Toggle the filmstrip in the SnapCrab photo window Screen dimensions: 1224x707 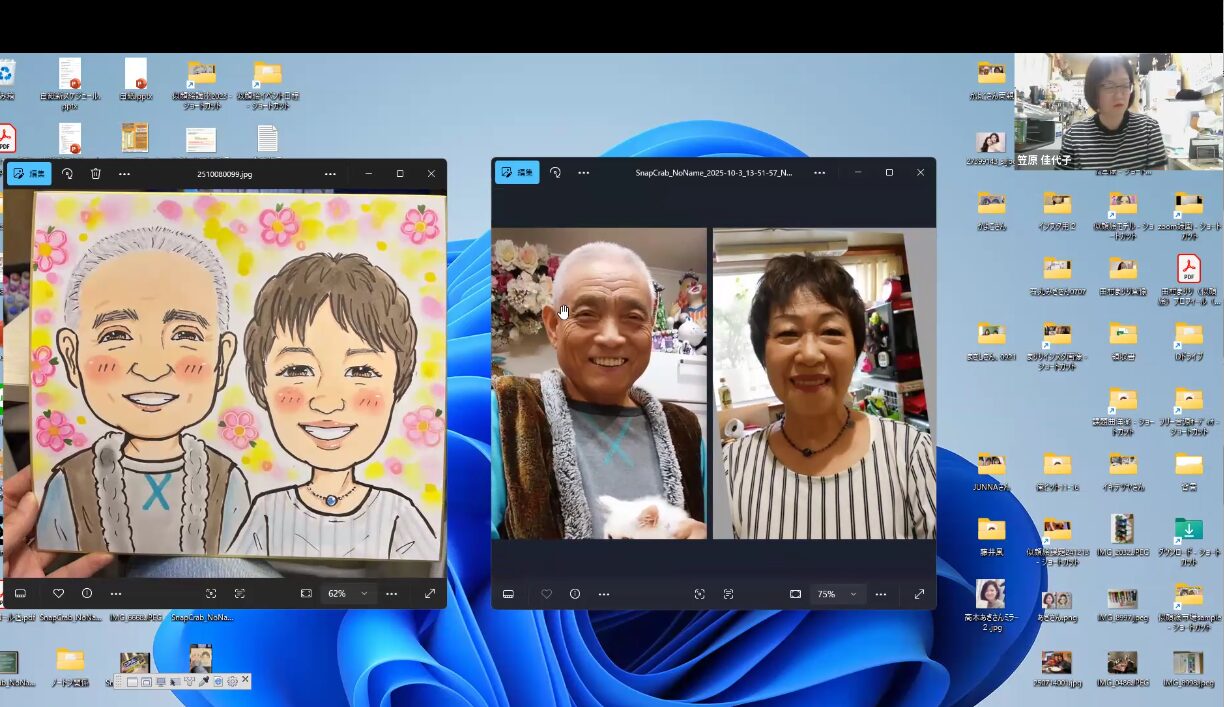click(508, 593)
